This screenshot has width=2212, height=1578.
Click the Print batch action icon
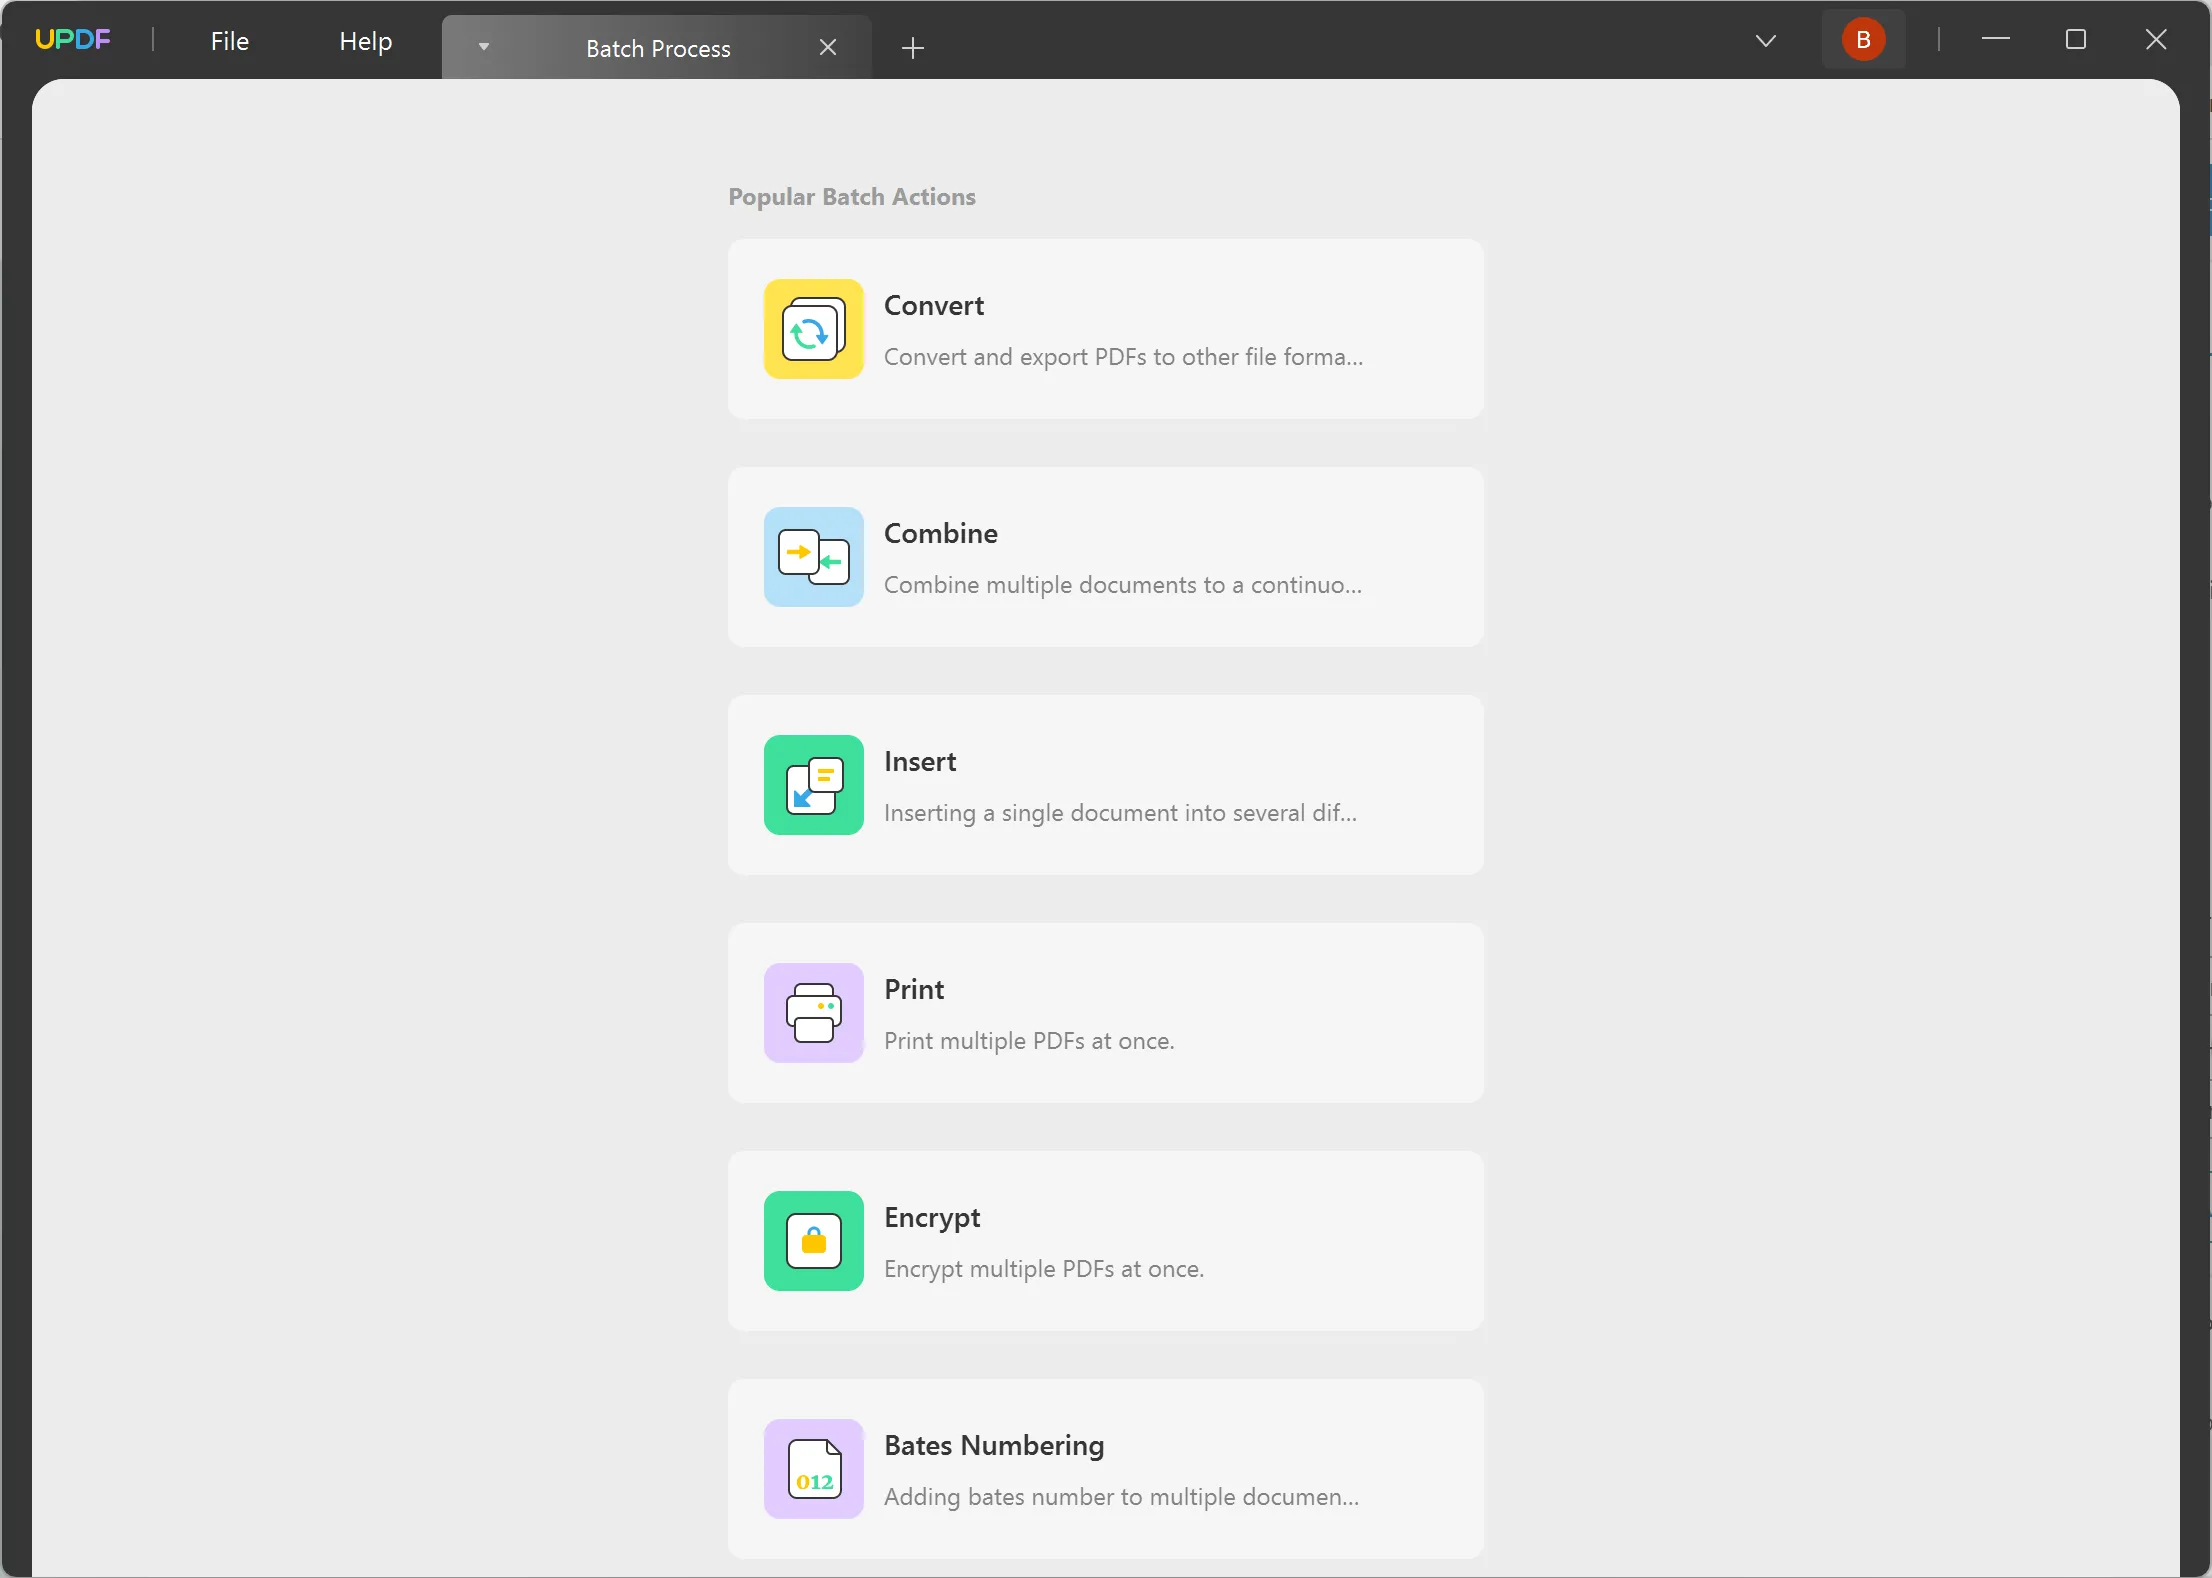(x=813, y=1013)
